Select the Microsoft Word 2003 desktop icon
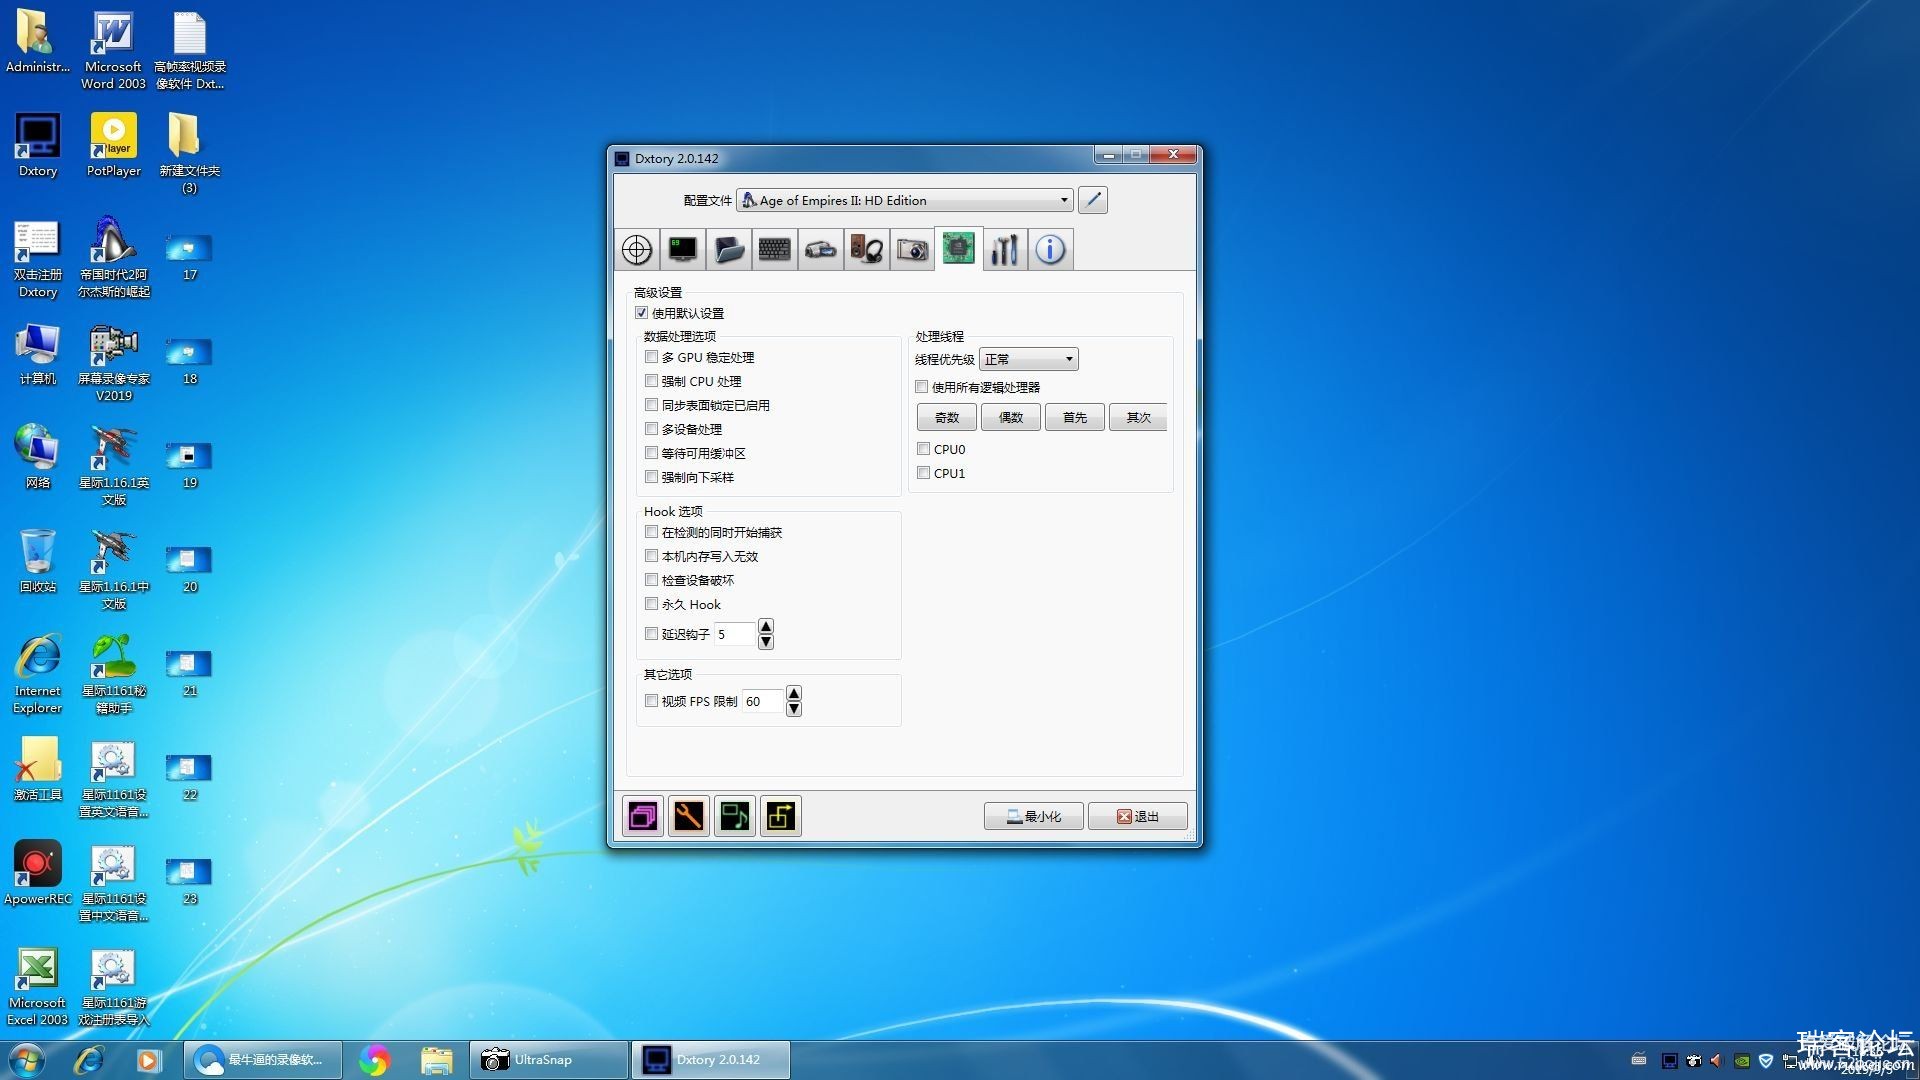 click(x=113, y=51)
